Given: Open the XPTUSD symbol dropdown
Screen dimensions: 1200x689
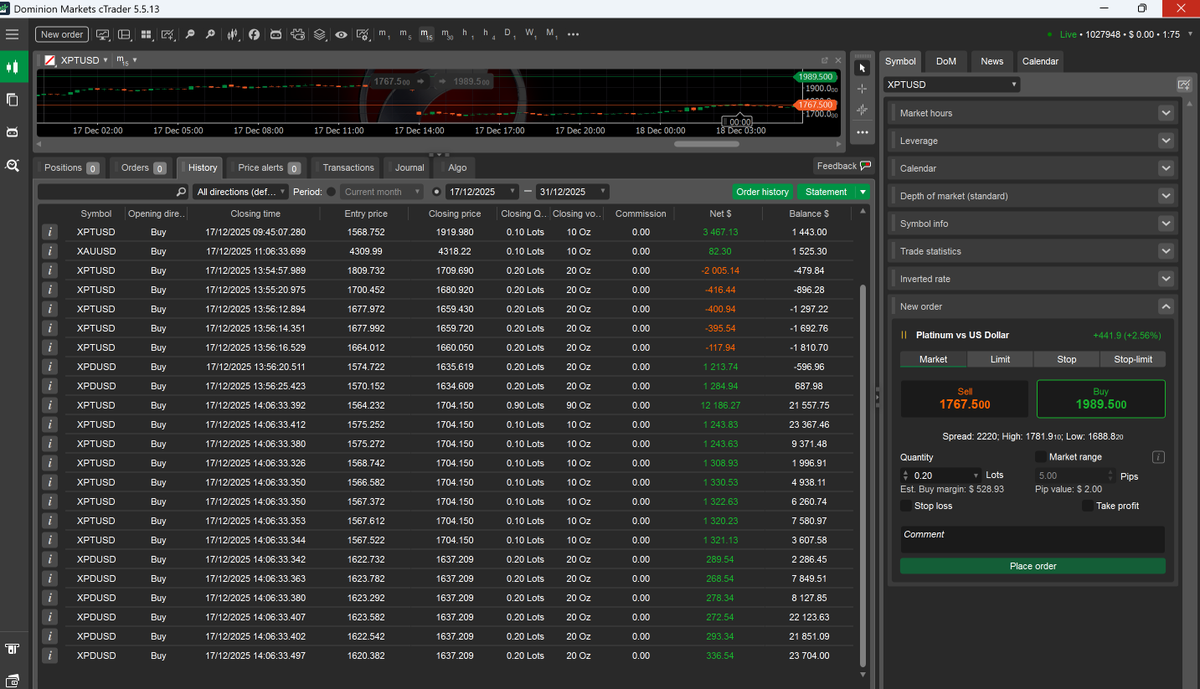Looking at the screenshot, I should (950, 84).
